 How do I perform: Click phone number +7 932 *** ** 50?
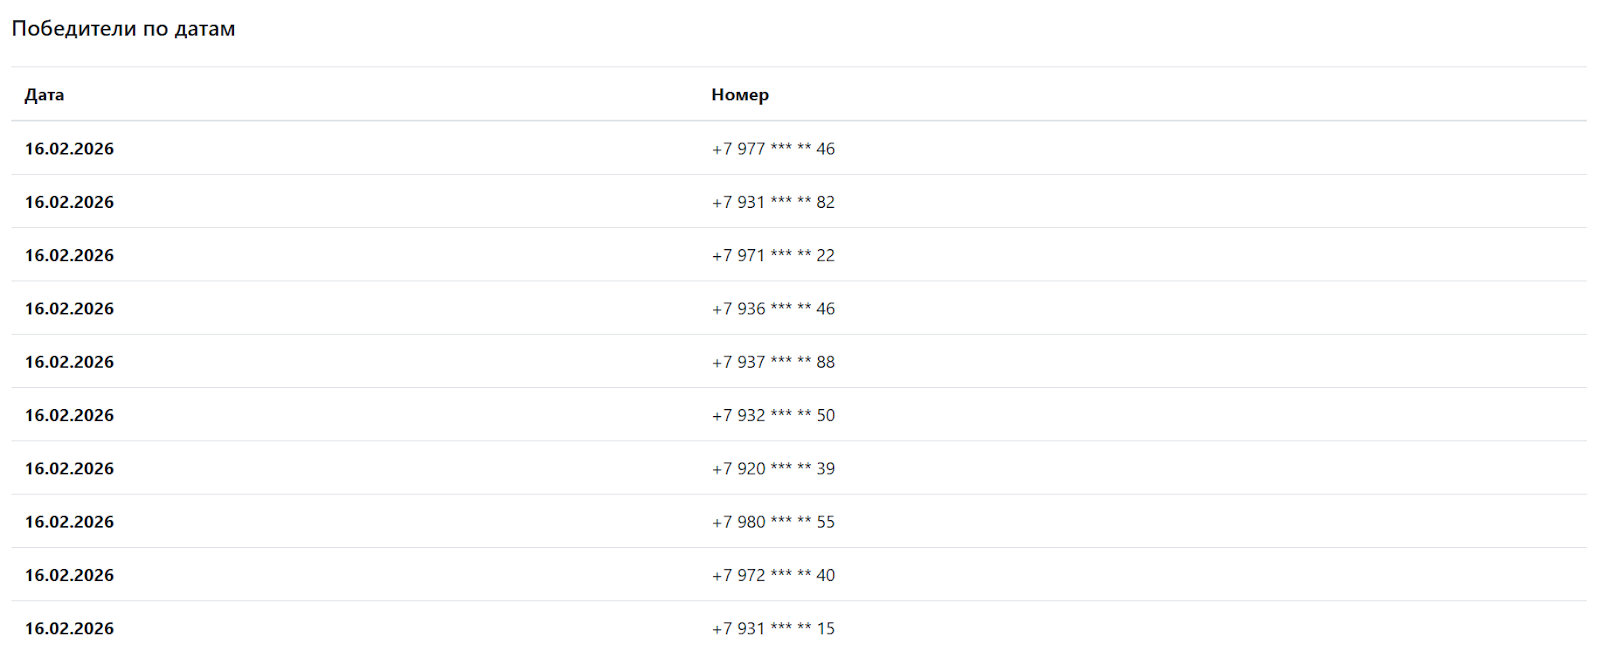pyautogui.click(x=773, y=415)
